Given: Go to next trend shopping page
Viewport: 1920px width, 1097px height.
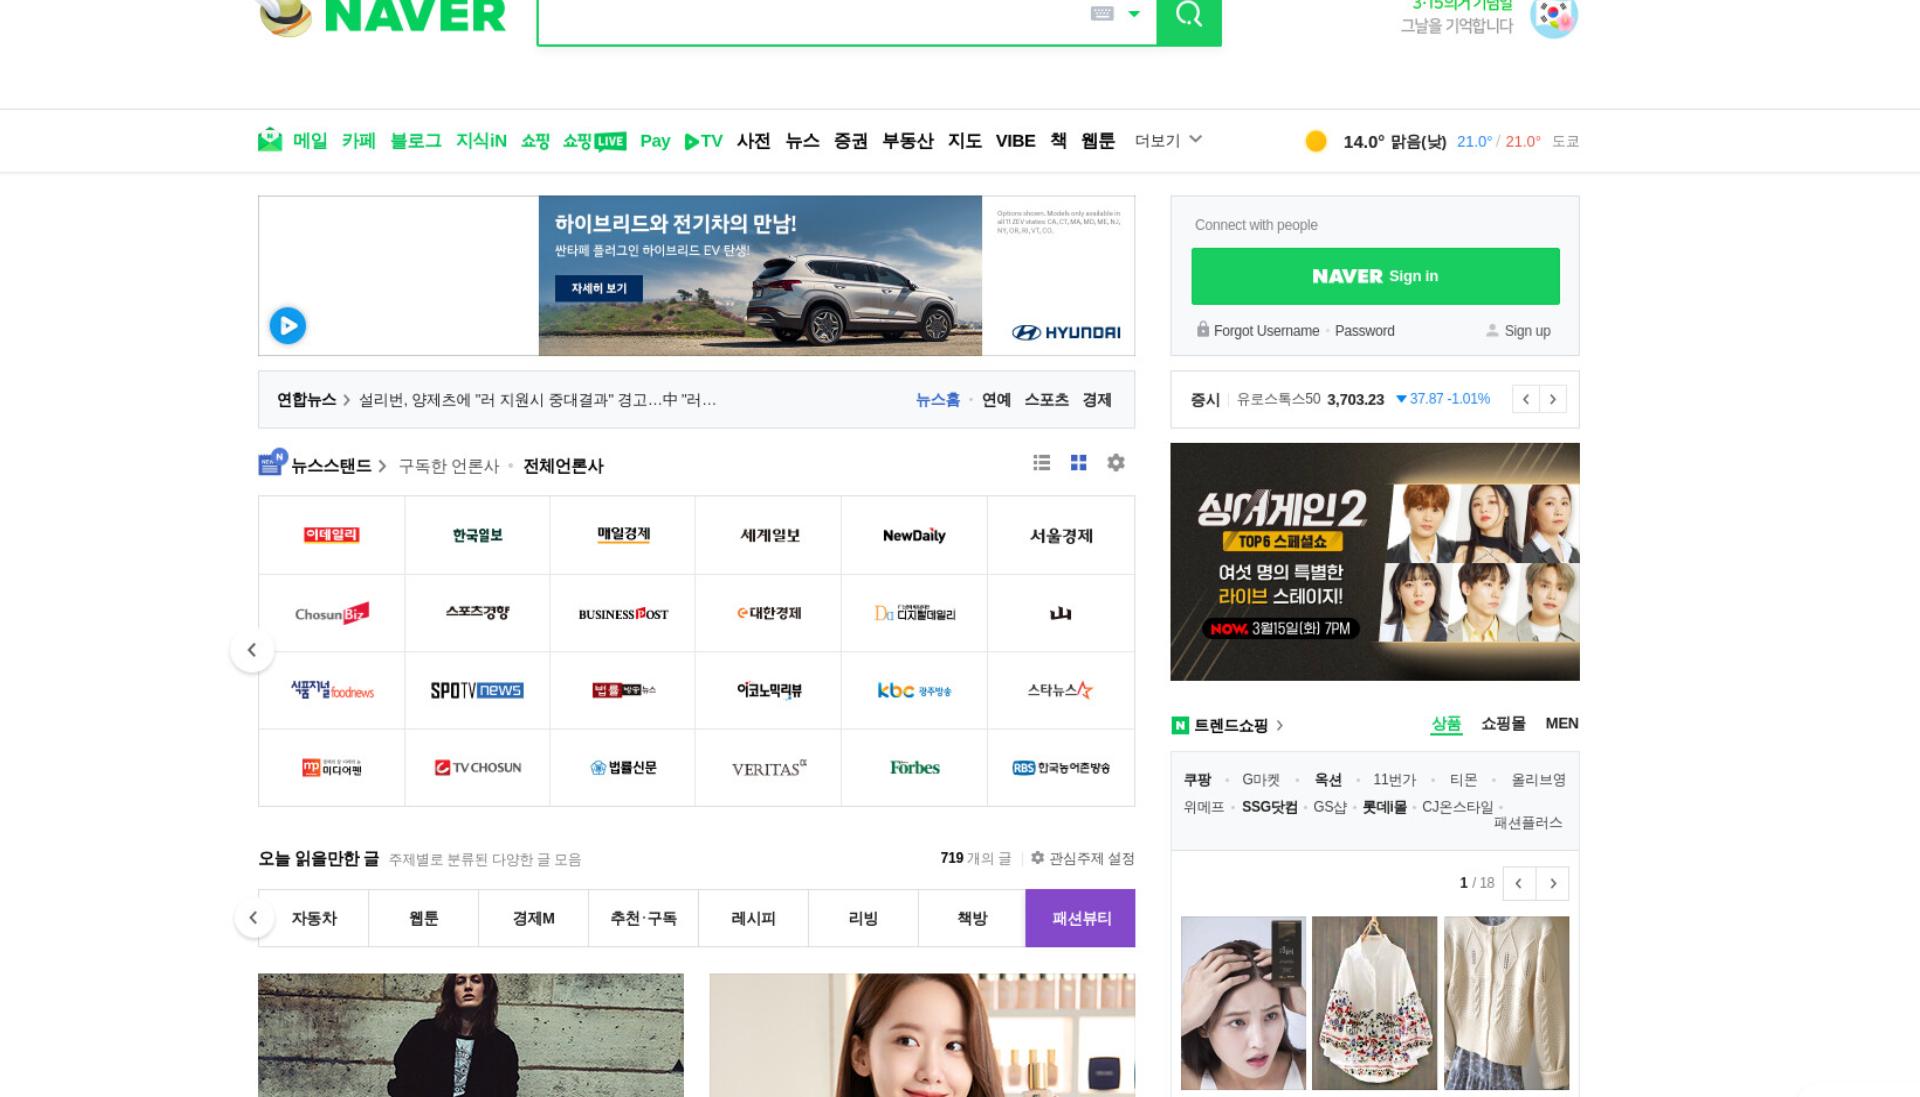Looking at the screenshot, I should pyautogui.click(x=1553, y=883).
